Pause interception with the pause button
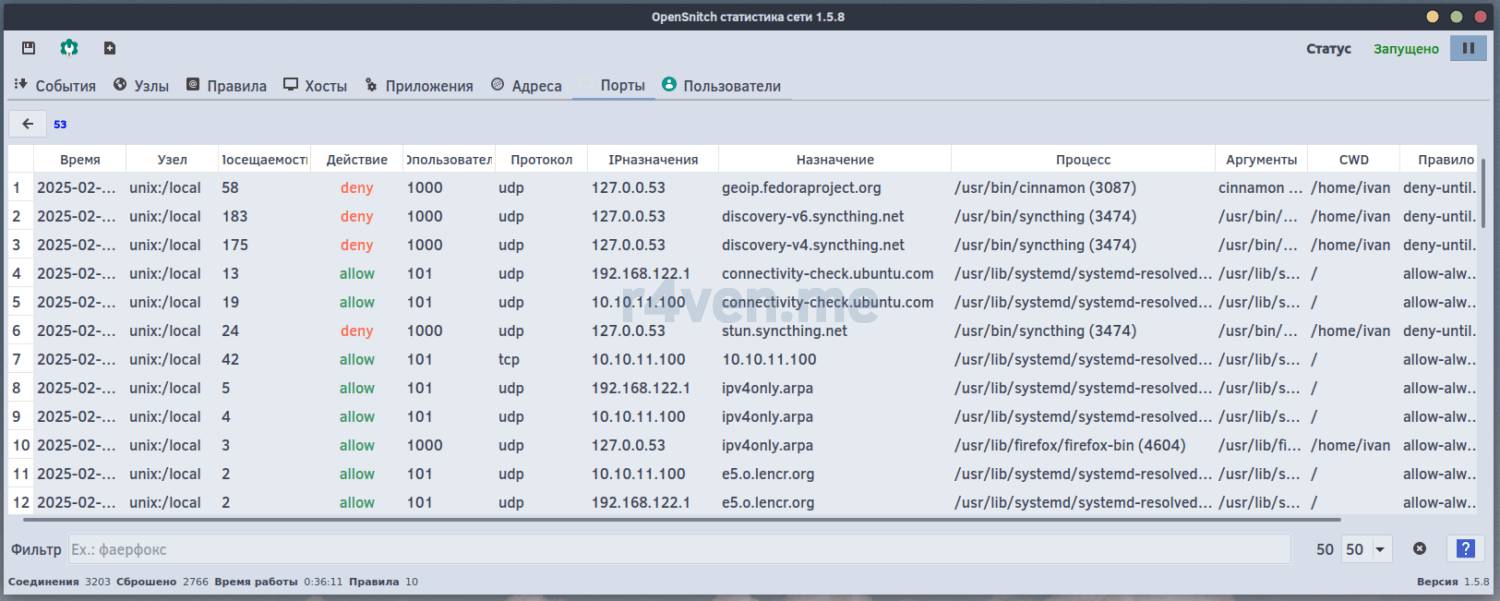1500x601 pixels. (x=1468, y=48)
